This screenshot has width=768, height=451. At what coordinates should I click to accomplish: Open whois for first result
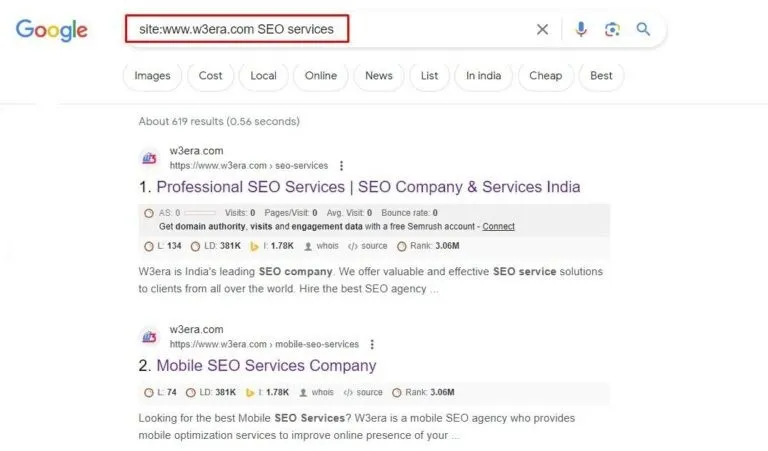[321, 246]
